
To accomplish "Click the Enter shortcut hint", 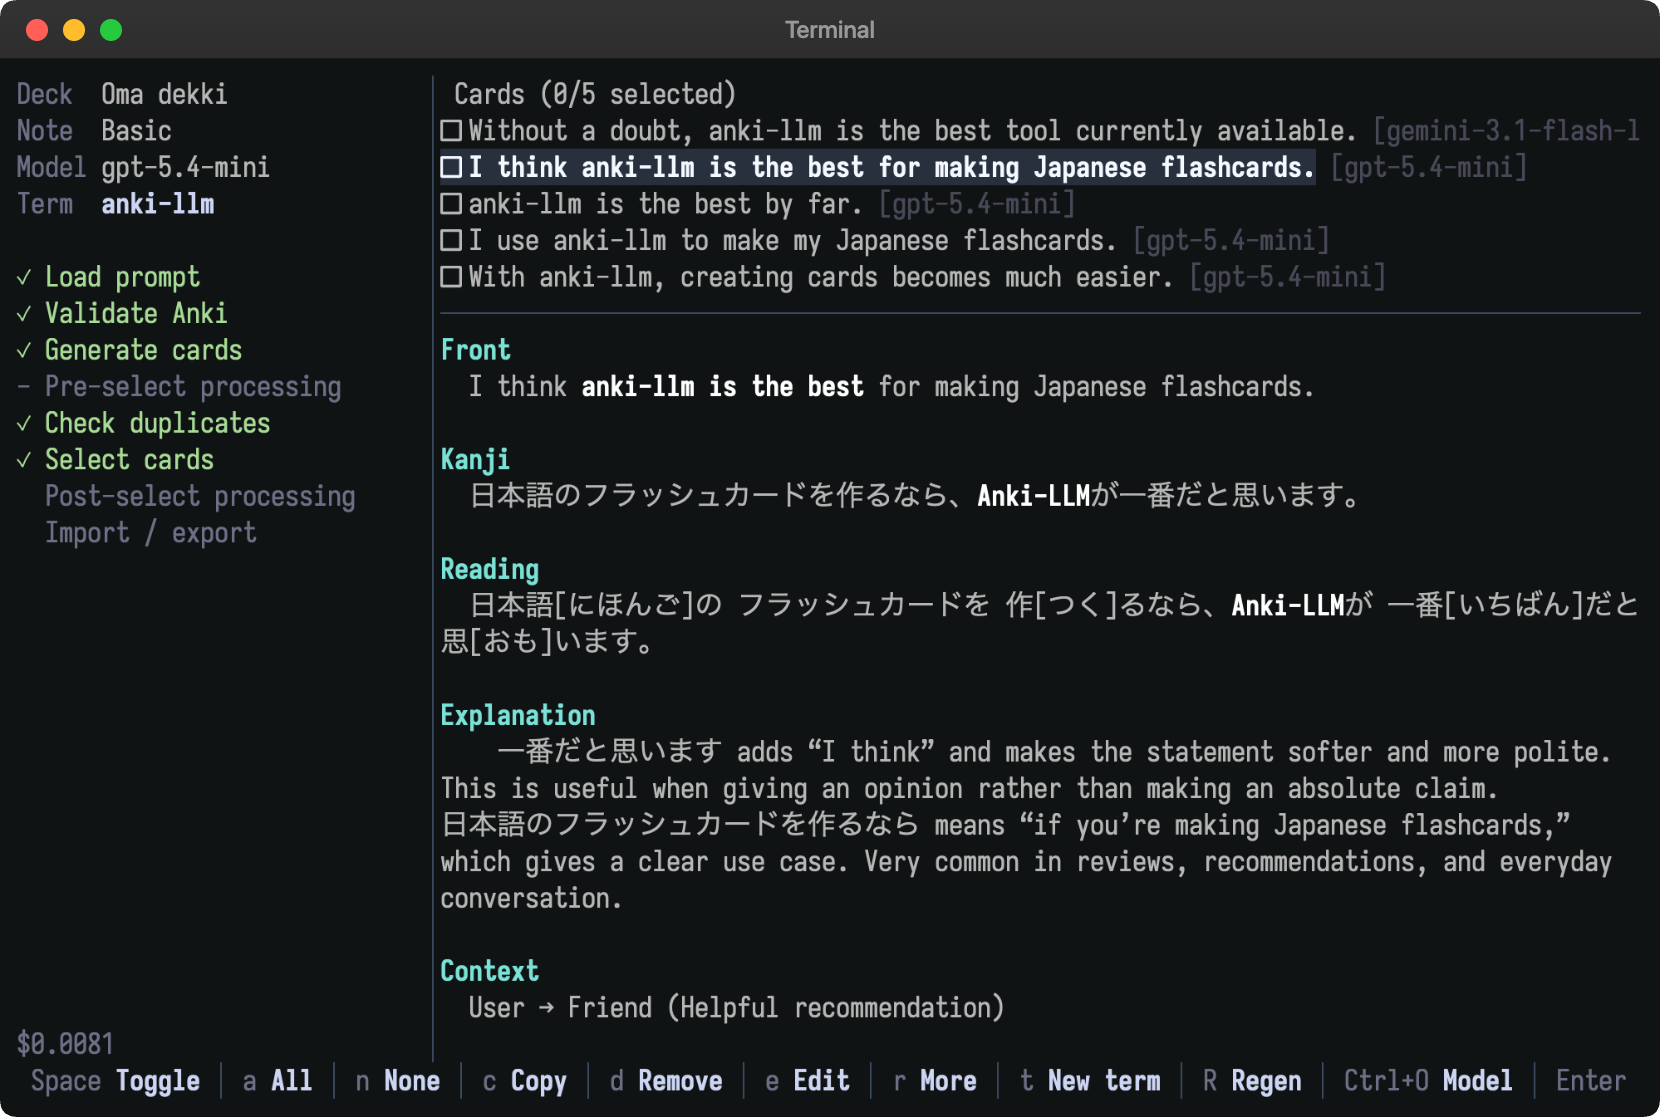I will 1591,1081.
